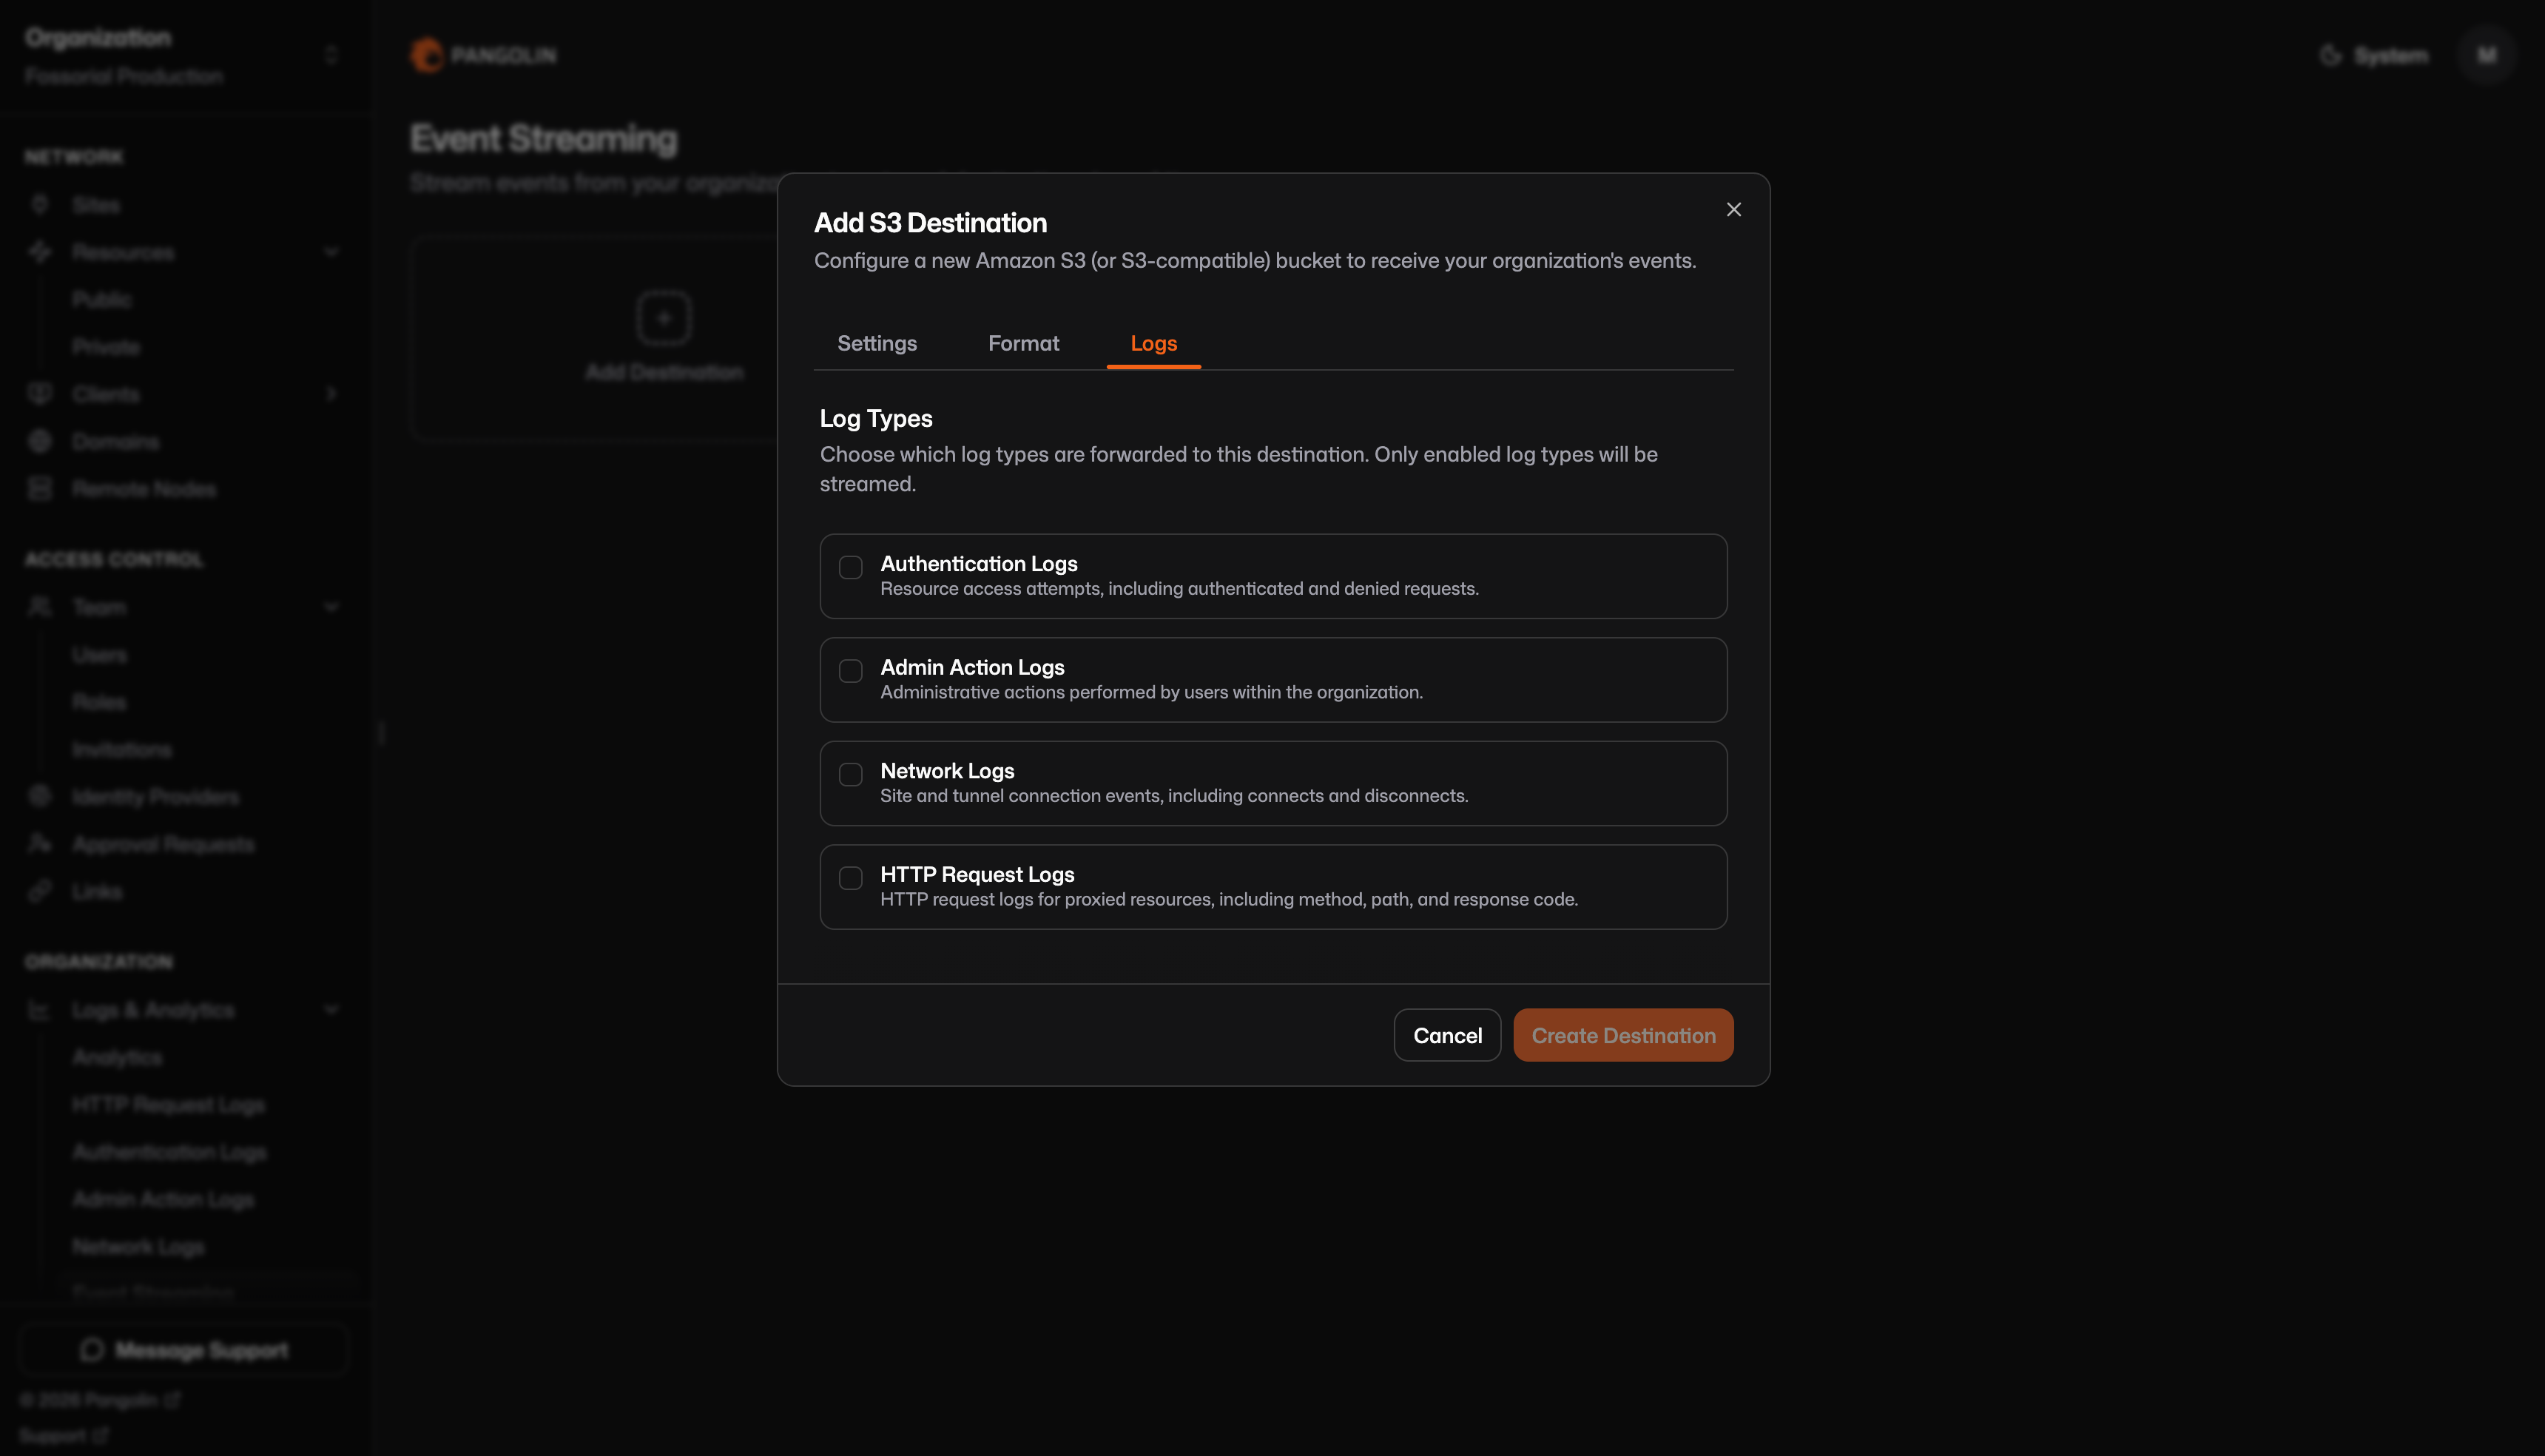Collapse the Resources section chevron
The width and height of the screenshot is (2545, 1456).
click(x=331, y=252)
